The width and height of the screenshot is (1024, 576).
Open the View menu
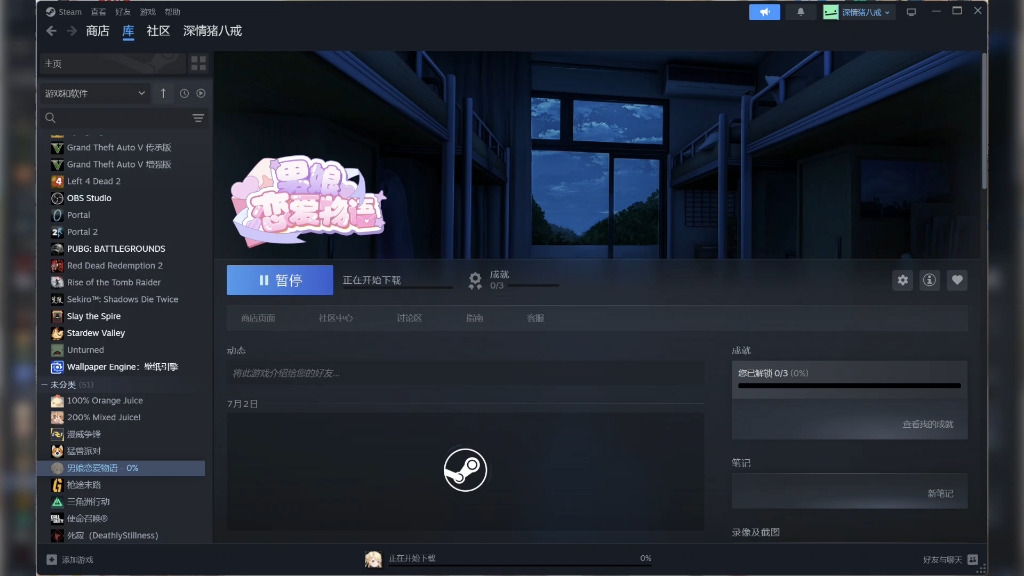(98, 12)
